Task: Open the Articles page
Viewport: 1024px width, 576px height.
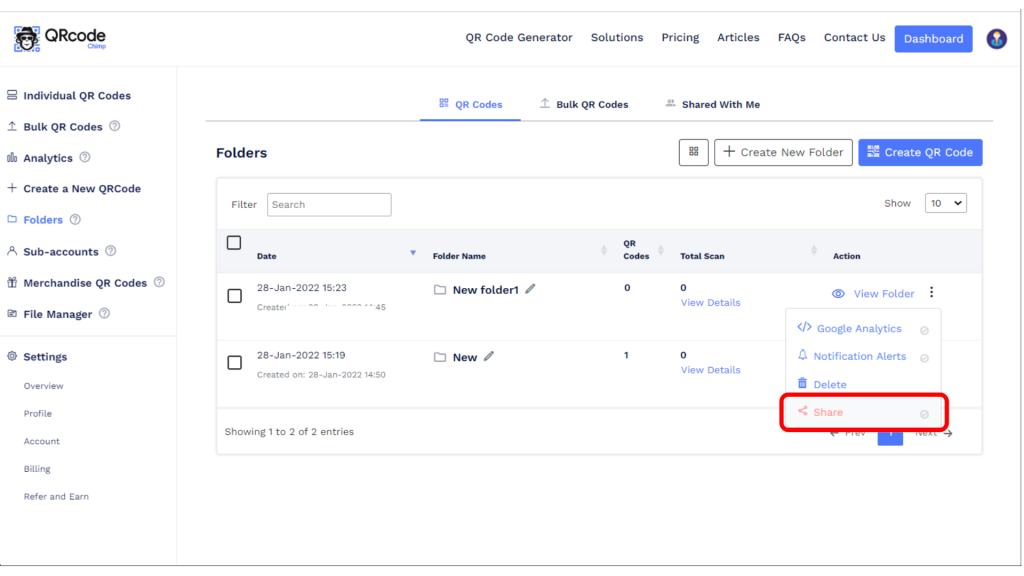Action: pyautogui.click(x=738, y=37)
